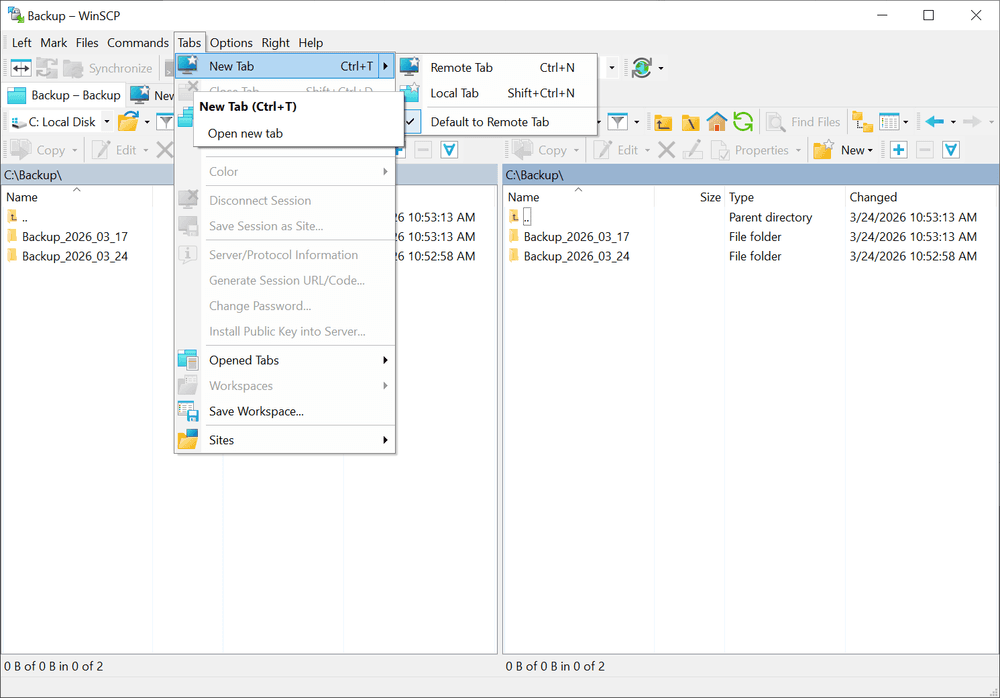Open the C: Local Disk drive dropdown
This screenshot has width=1000, height=698.
click(x=107, y=122)
